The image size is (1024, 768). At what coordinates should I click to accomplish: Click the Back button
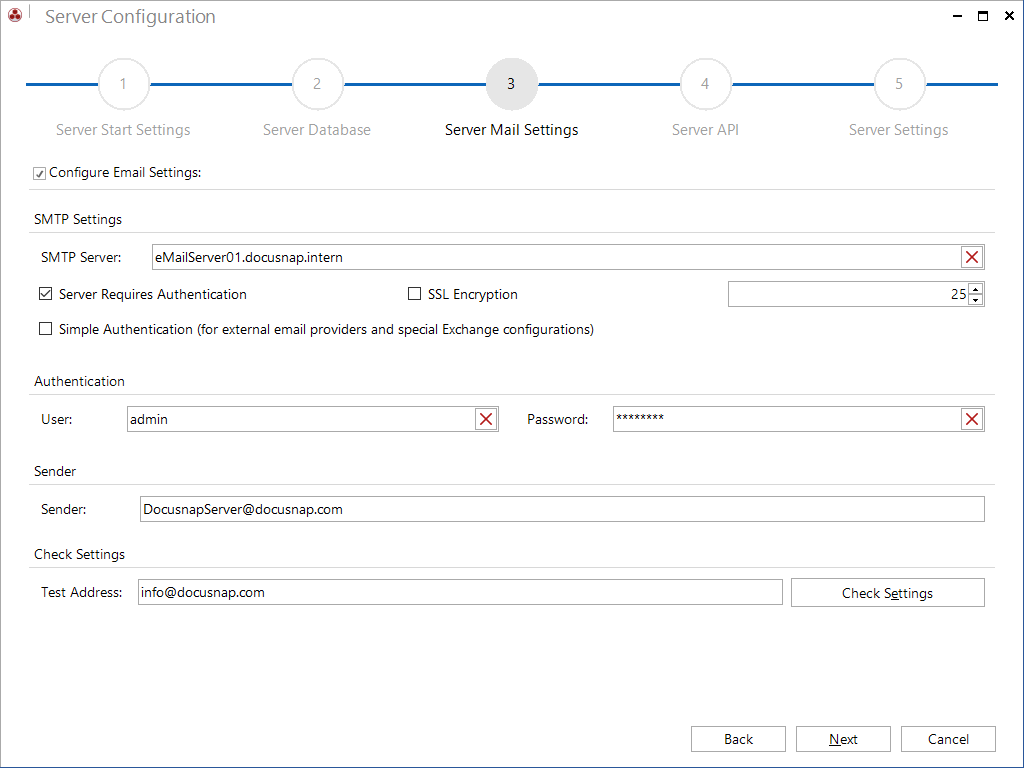tap(738, 739)
